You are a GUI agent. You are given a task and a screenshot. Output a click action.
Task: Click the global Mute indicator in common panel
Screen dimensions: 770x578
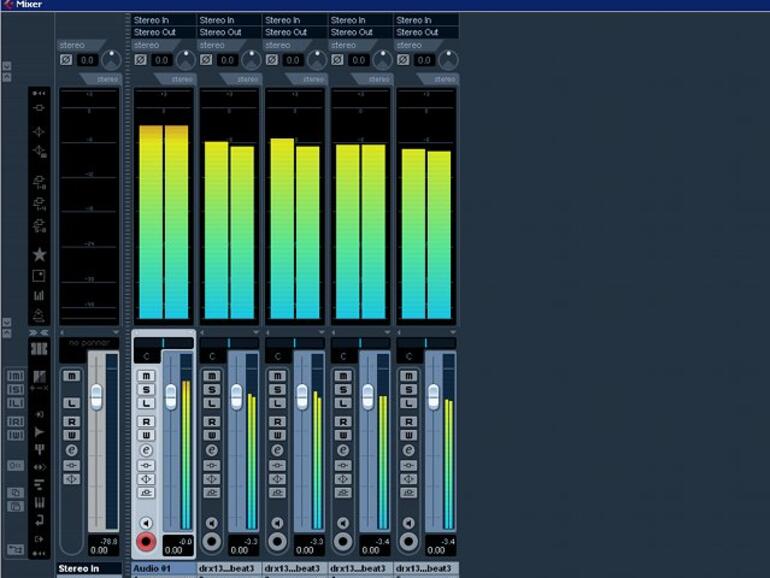point(15,374)
